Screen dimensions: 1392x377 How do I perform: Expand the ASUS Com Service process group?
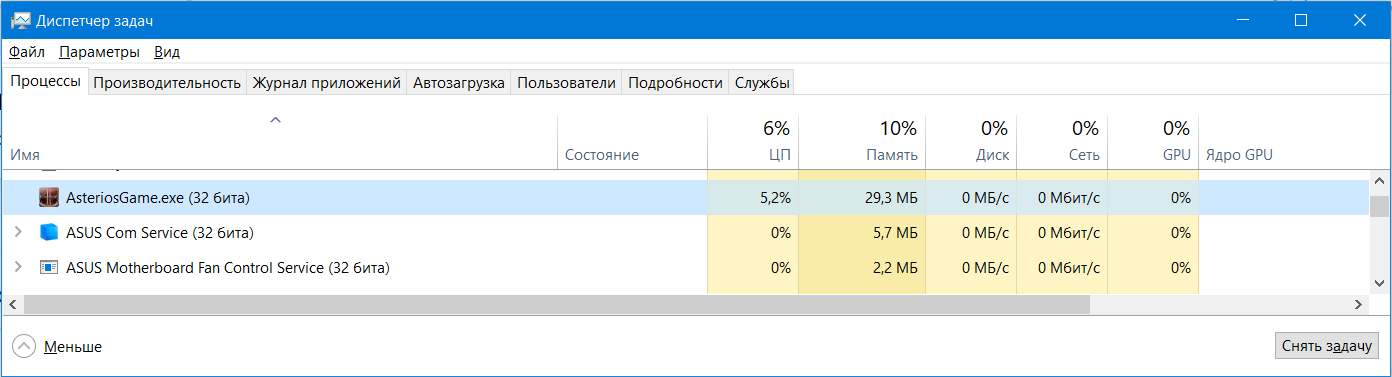point(17,233)
